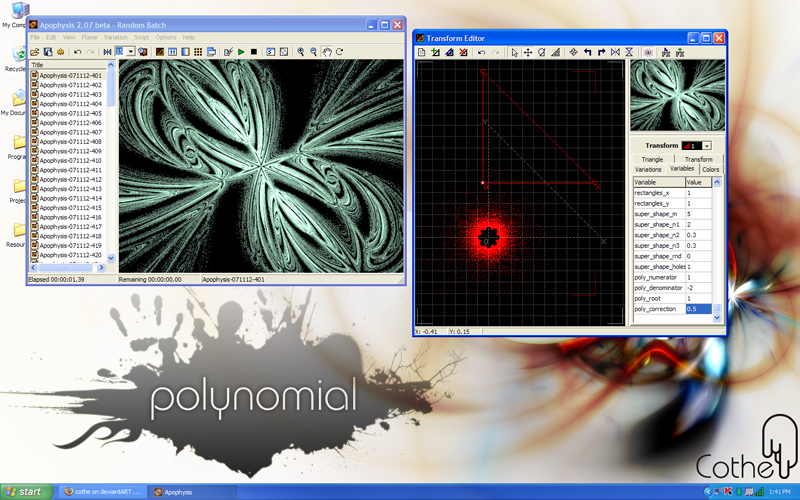Select the Rotate view tool

339,52
